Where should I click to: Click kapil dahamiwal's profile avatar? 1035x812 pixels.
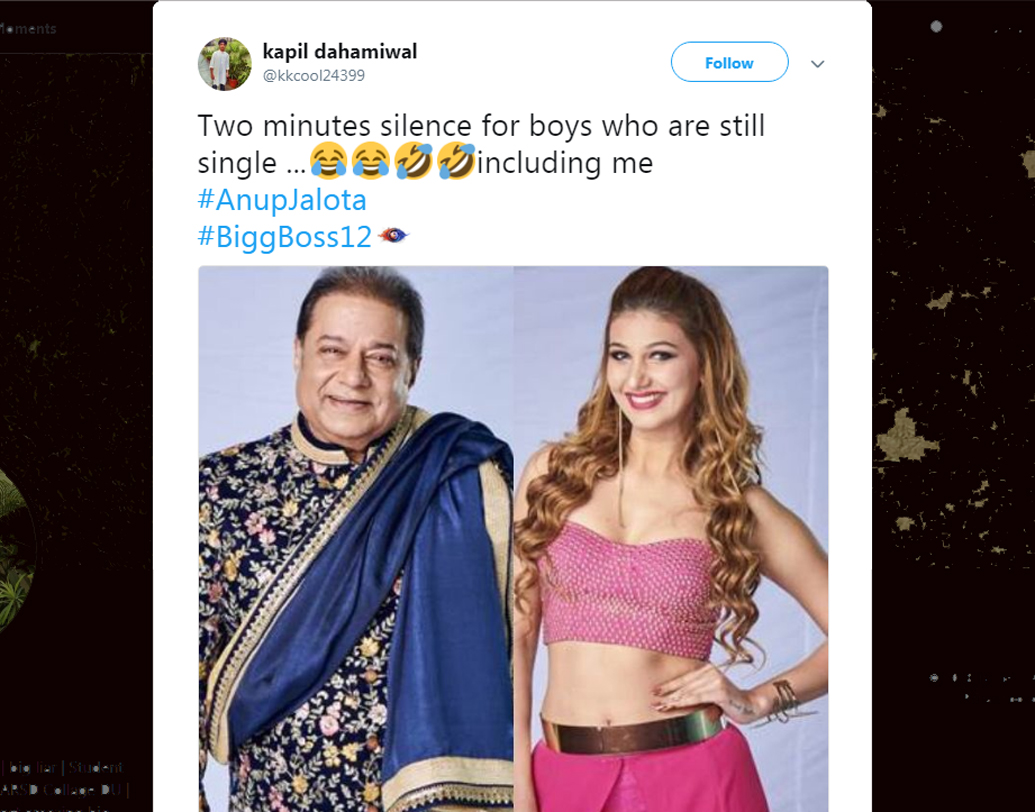pyautogui.click(x=224, y=62)
